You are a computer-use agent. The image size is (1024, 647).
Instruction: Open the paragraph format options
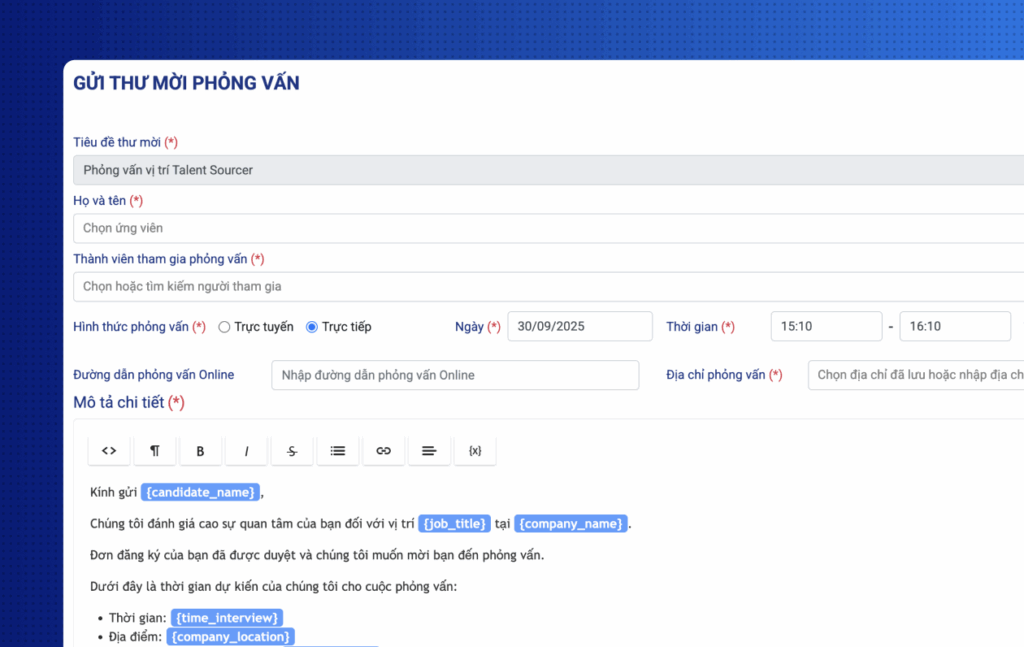(x=155, y=451)
